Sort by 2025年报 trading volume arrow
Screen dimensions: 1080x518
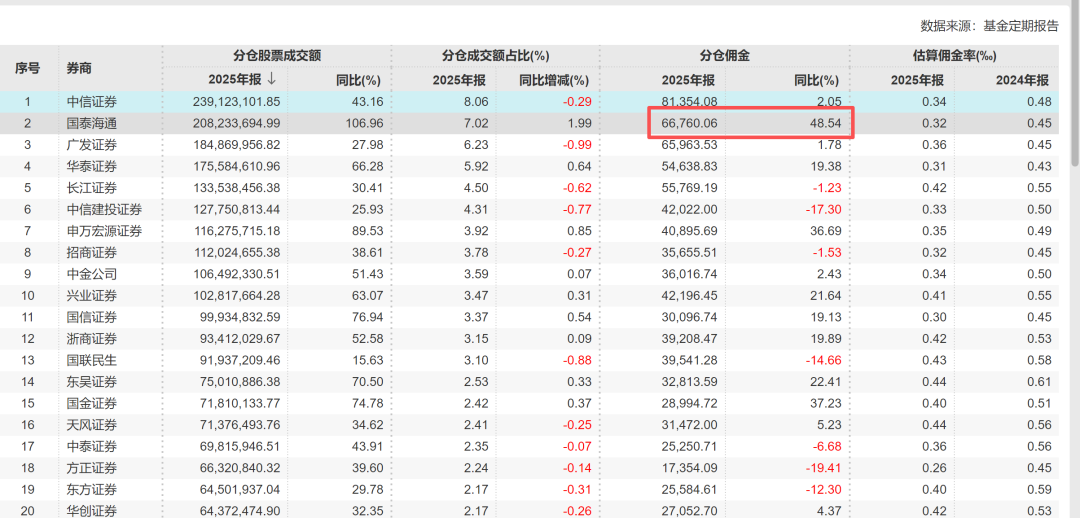click(x=271, y=79)
